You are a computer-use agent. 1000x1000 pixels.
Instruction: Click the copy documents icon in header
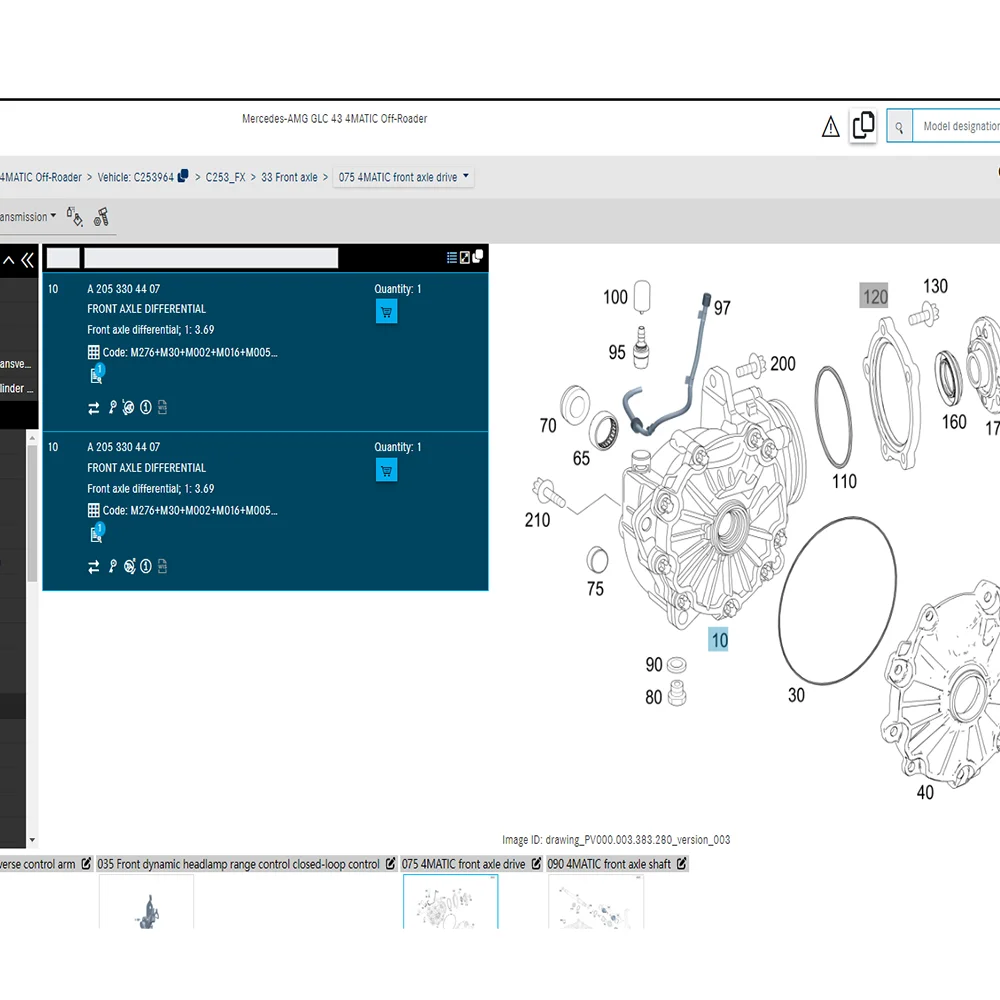(x=863, y=126)
